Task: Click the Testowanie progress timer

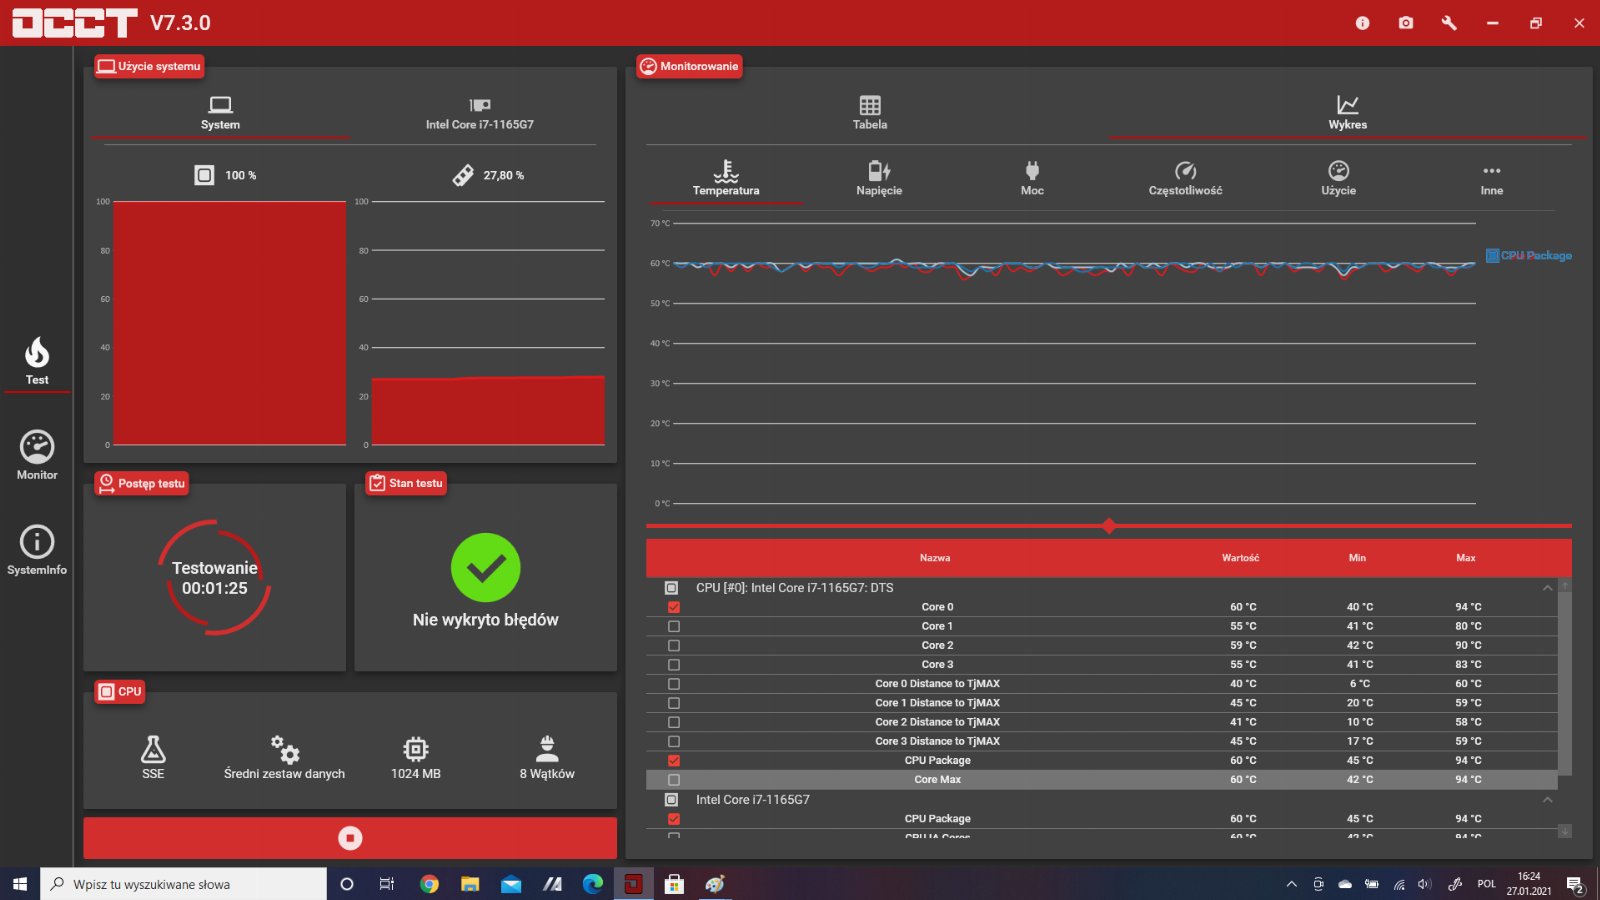Action: click(214, 578)
